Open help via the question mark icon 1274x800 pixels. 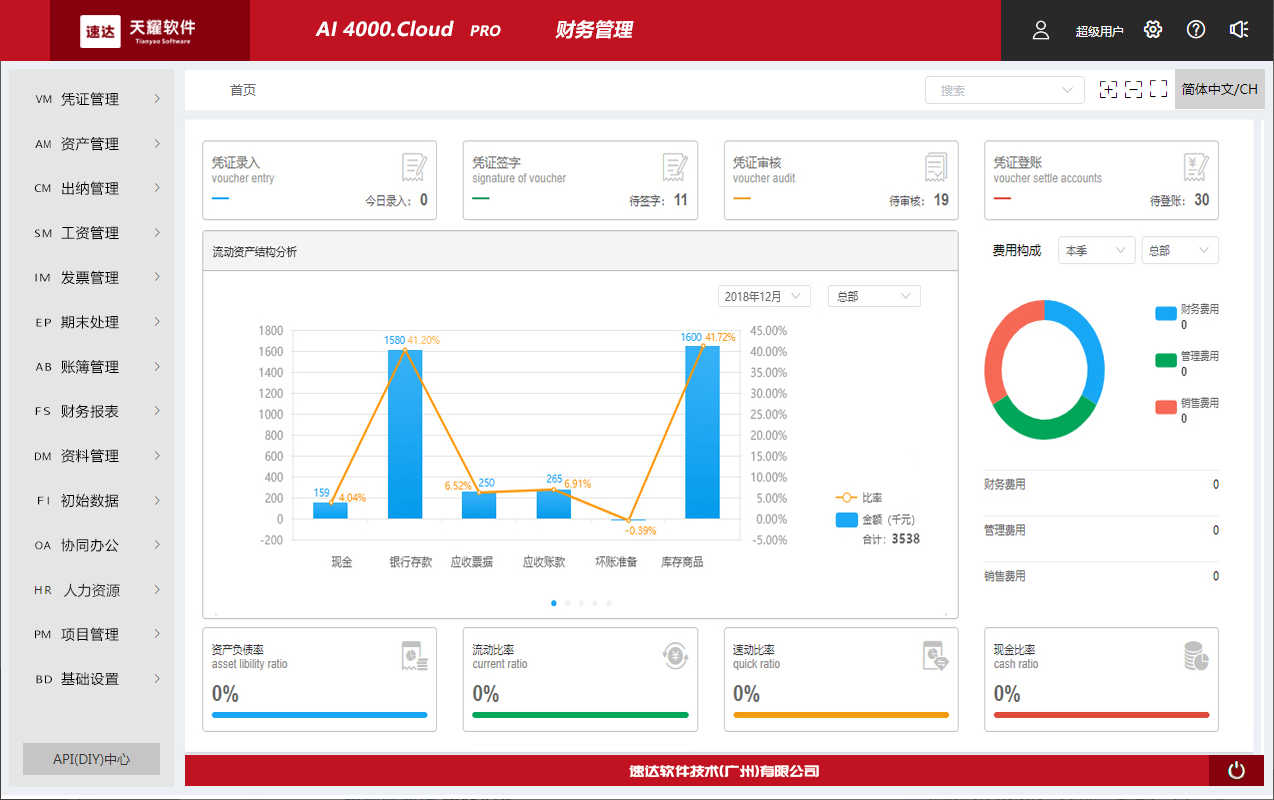click(1195, 30)
